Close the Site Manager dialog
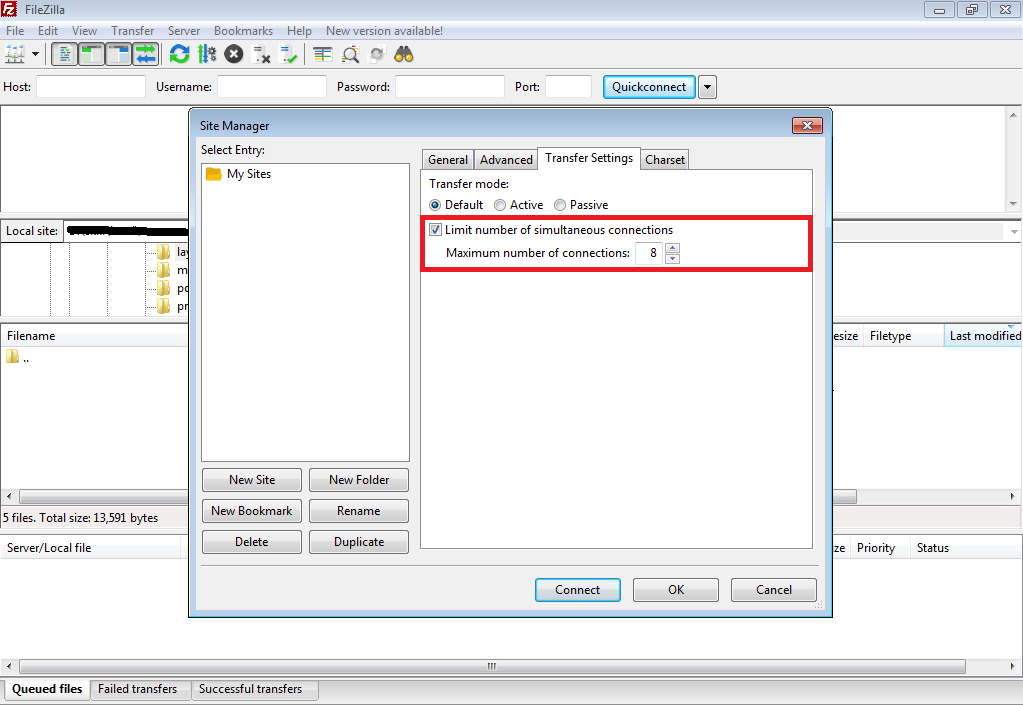 click(807, 125)
